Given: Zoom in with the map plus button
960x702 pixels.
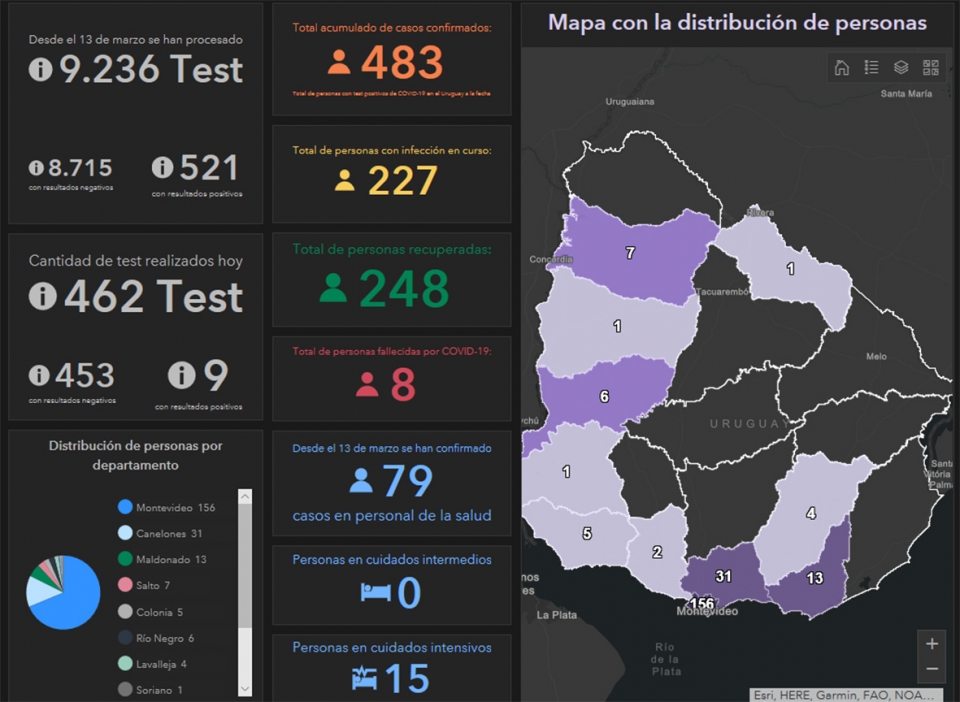Looking at the screenshot, I should point(932,644).
